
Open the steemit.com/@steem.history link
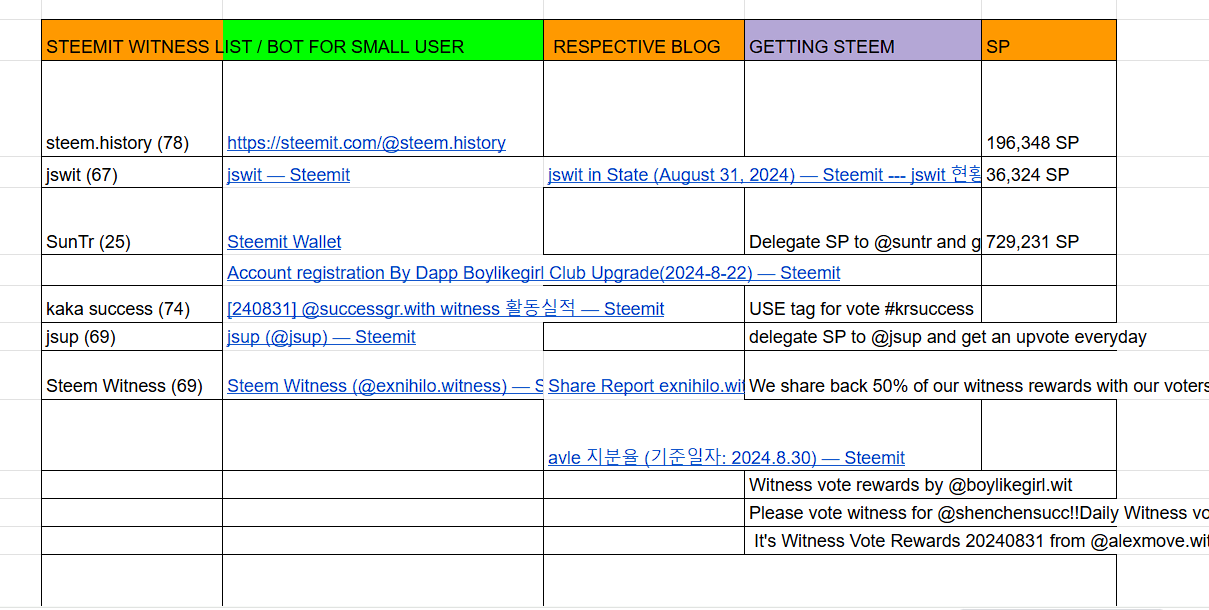[366, 143]
